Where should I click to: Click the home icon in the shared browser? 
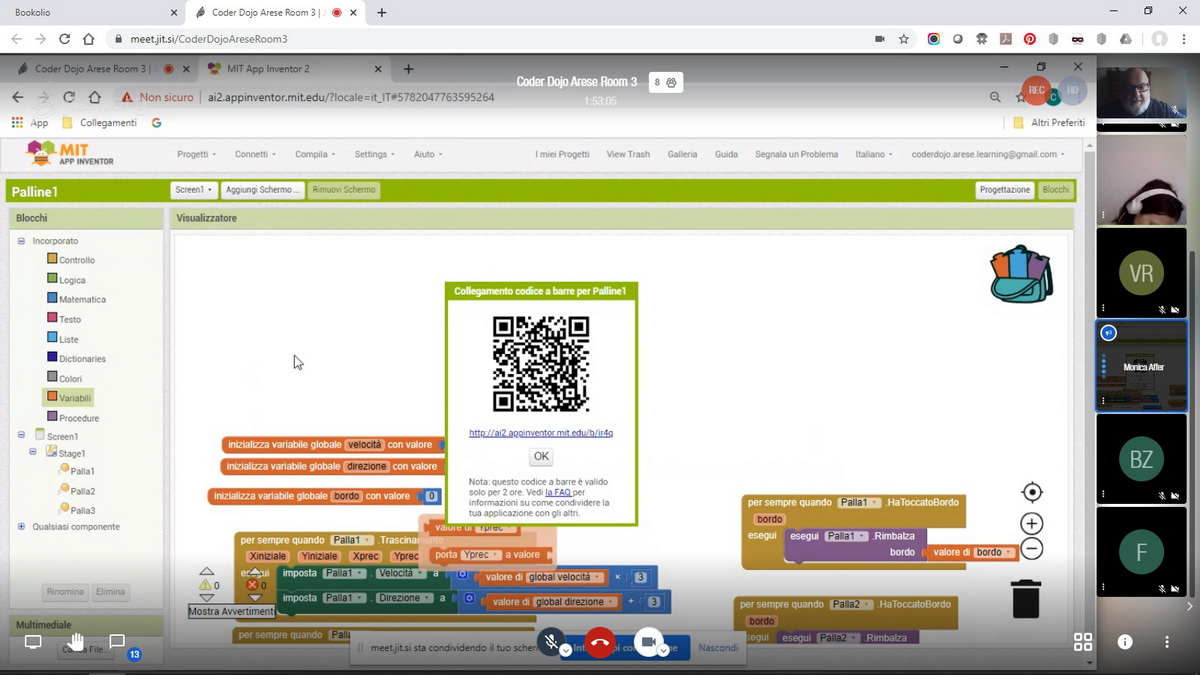[x=94, y=97]
